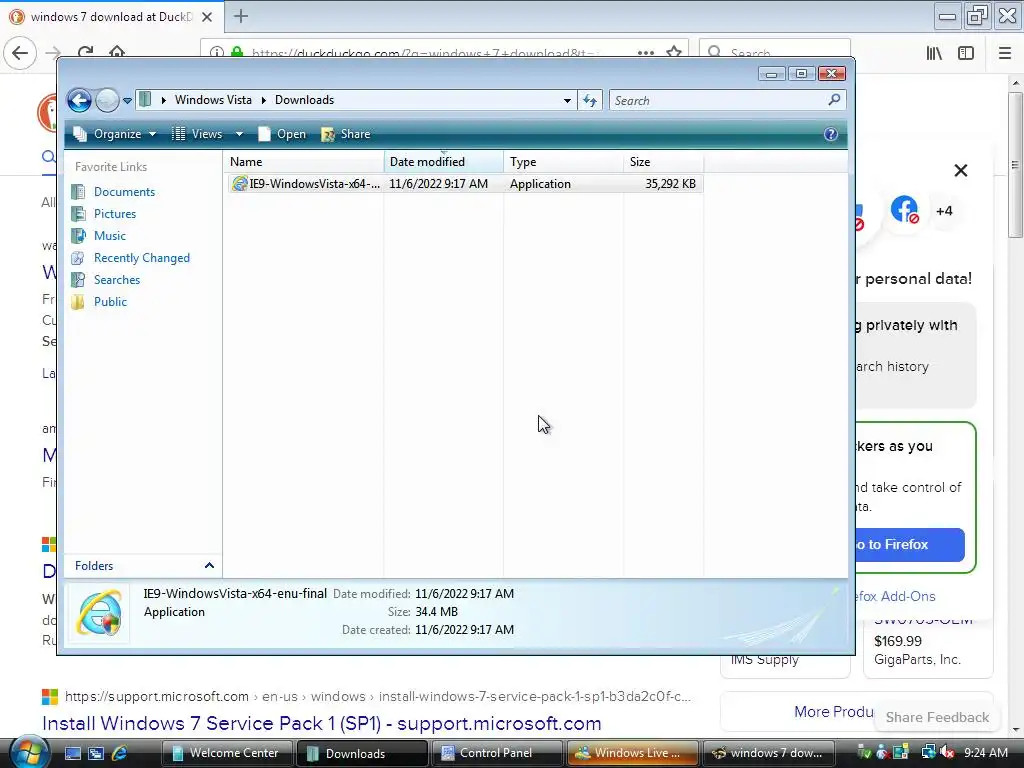
Task: Open Pictures in Favorite Links
Action: pos(115,214)
